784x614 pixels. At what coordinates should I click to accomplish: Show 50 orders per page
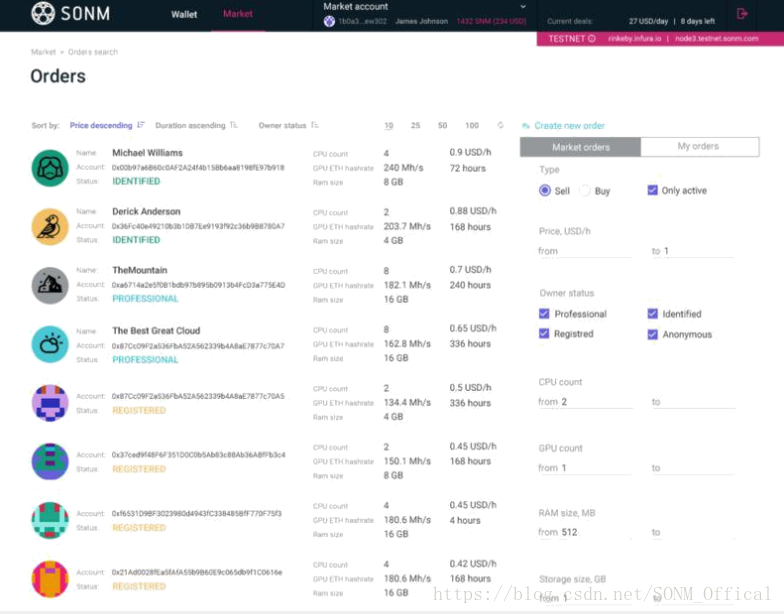(x=442, y=126)
